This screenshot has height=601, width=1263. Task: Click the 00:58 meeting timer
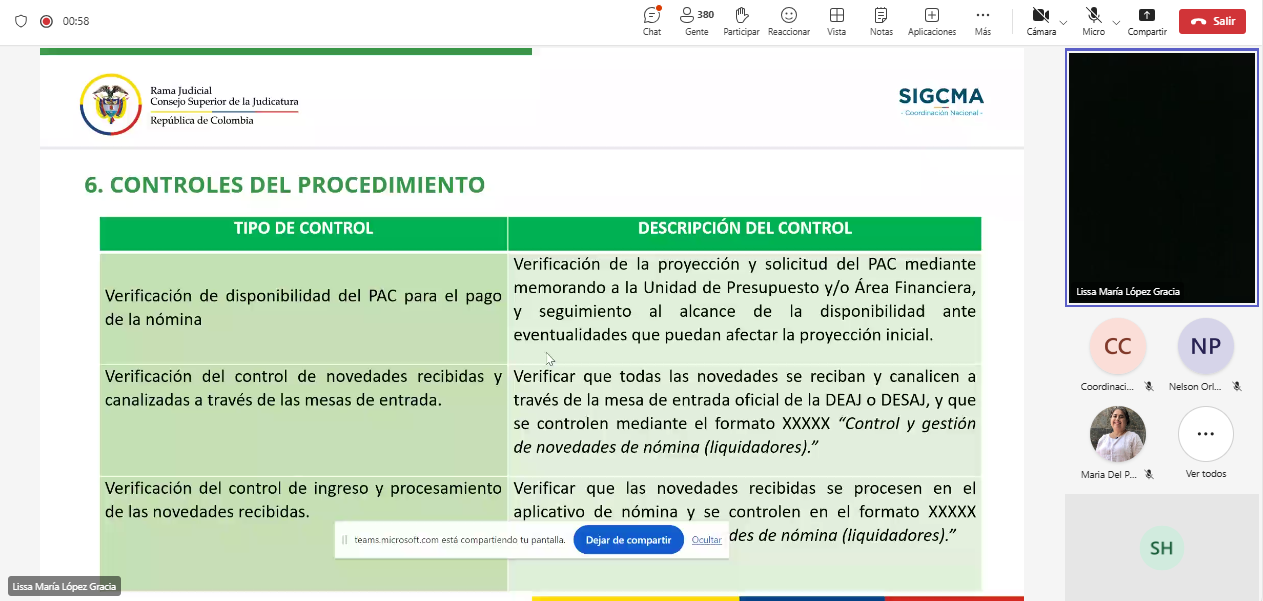tap(76, 21)
